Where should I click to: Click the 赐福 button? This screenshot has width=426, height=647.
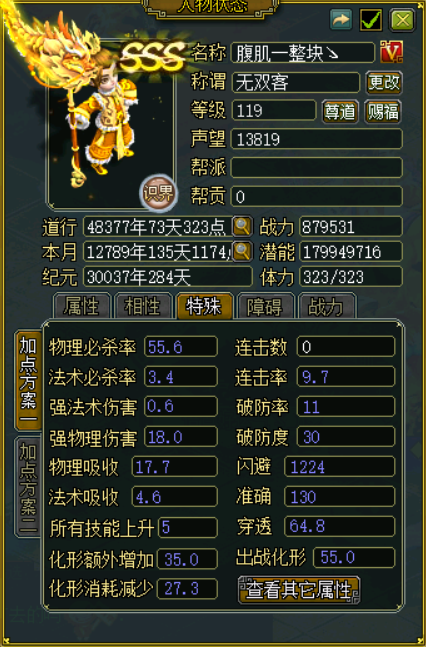pos(383,111)
